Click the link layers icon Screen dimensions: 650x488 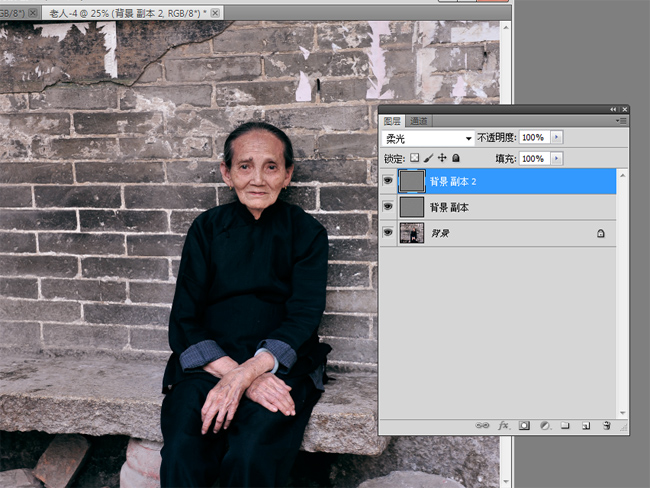tap(483, 425)
